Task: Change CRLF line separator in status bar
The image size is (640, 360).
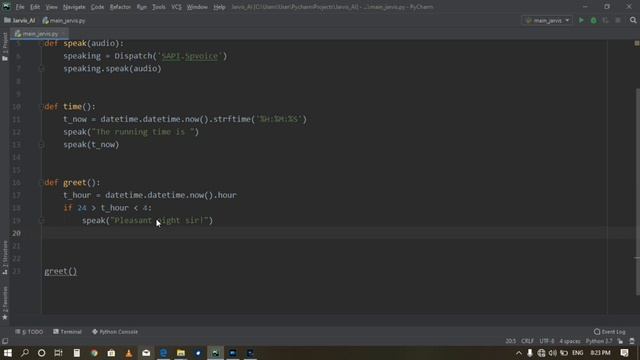Action: click(x=527, y=341)
